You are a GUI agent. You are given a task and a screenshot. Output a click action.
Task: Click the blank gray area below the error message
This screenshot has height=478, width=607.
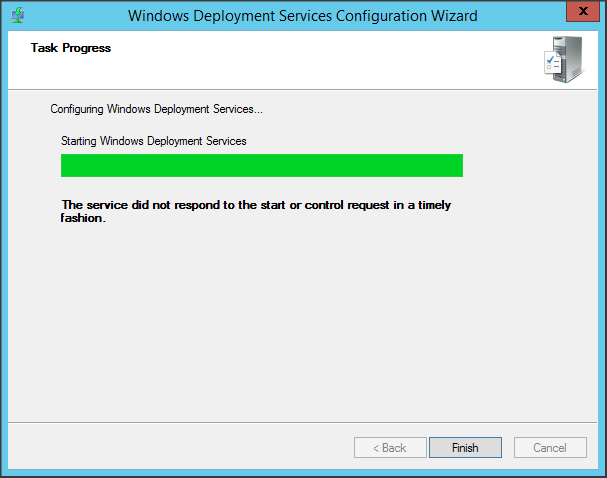pyautogui.click(x=300, y=320)
